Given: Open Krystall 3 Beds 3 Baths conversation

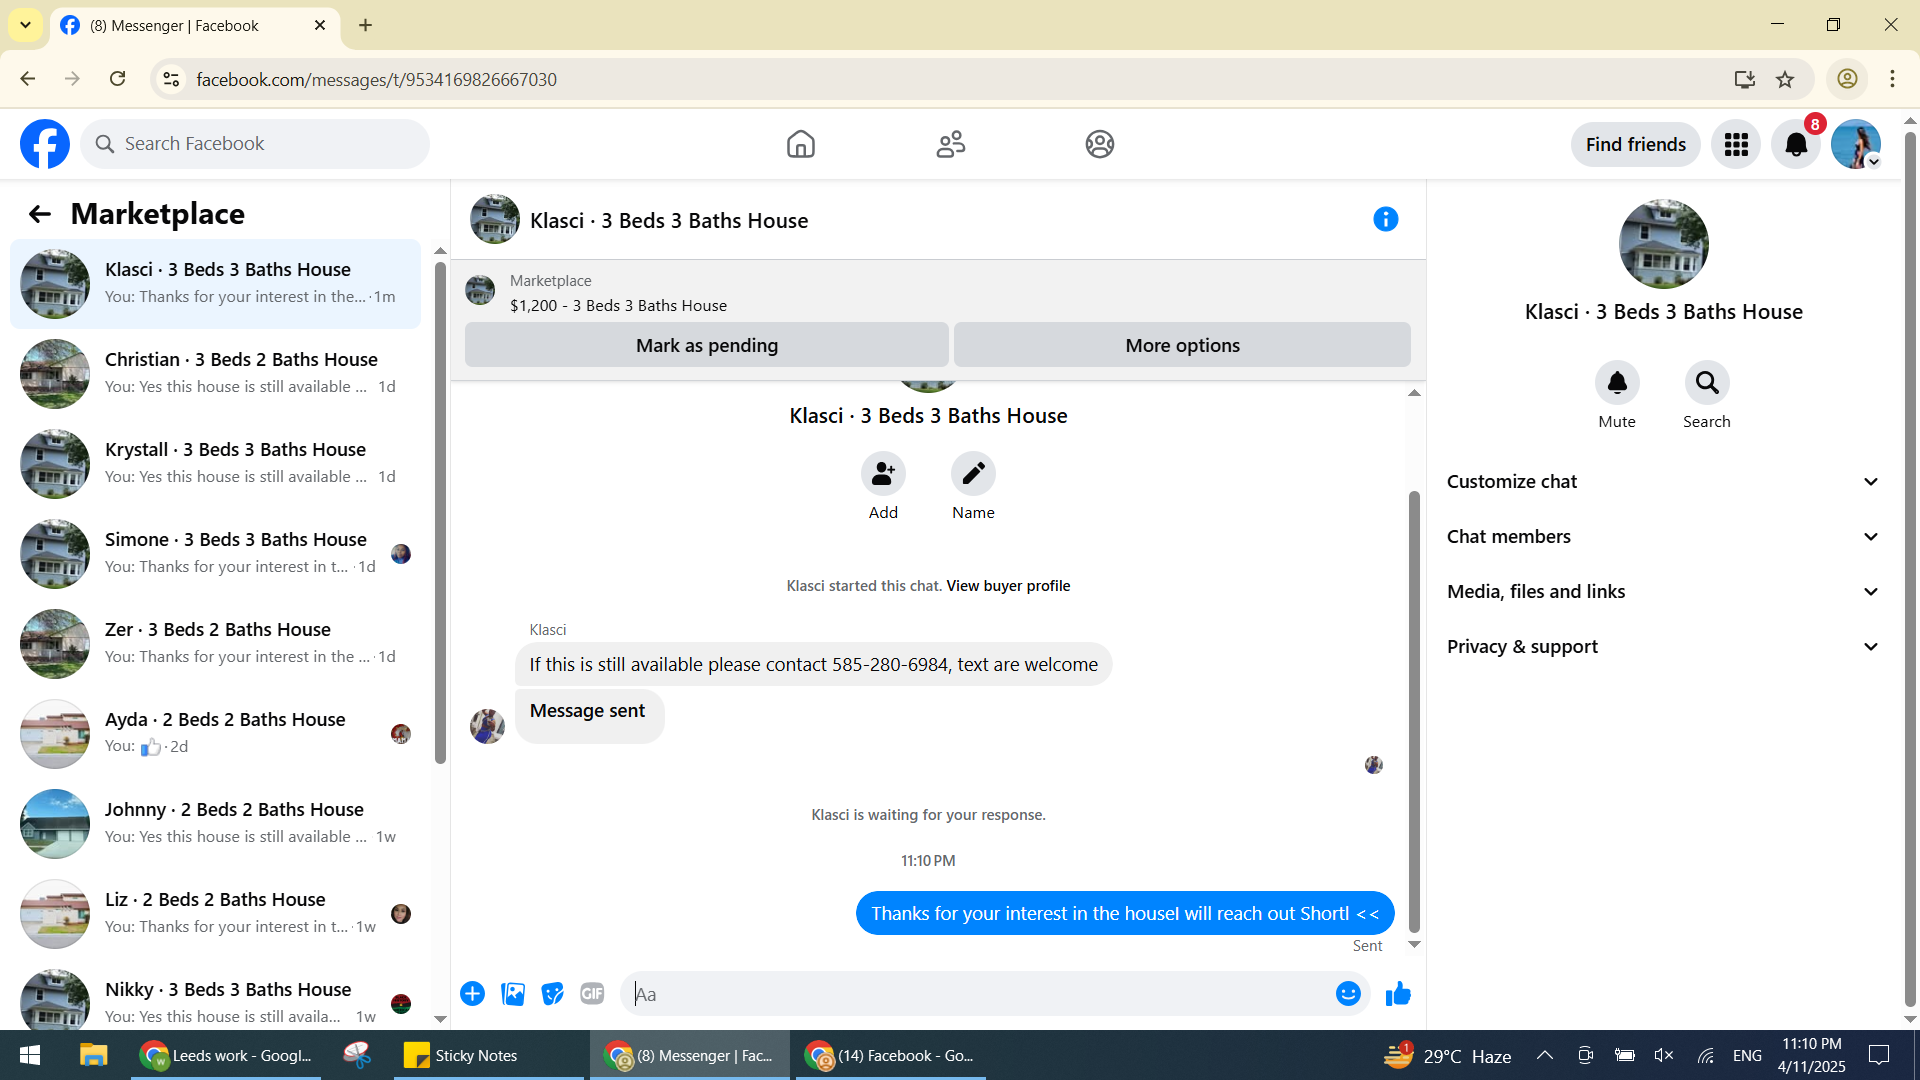Looking at the screenshot, I should tap(215, 464).
